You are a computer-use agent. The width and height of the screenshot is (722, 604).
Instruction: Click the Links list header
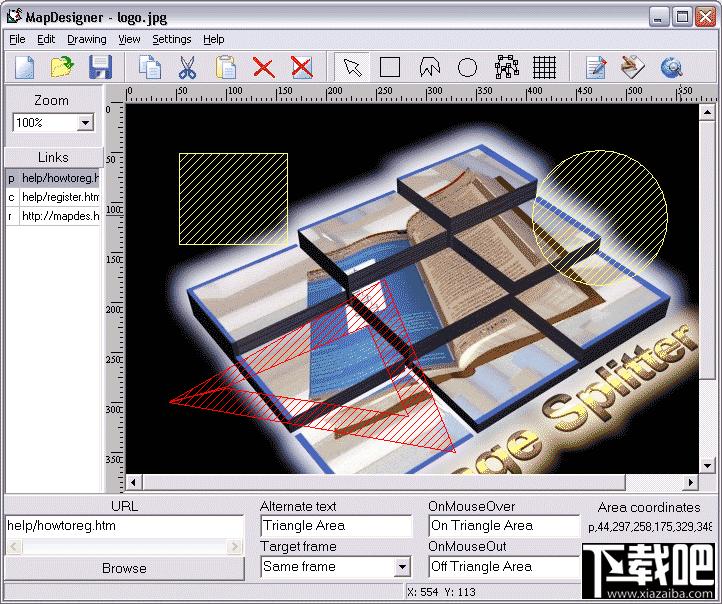click(x=53, y=157)
